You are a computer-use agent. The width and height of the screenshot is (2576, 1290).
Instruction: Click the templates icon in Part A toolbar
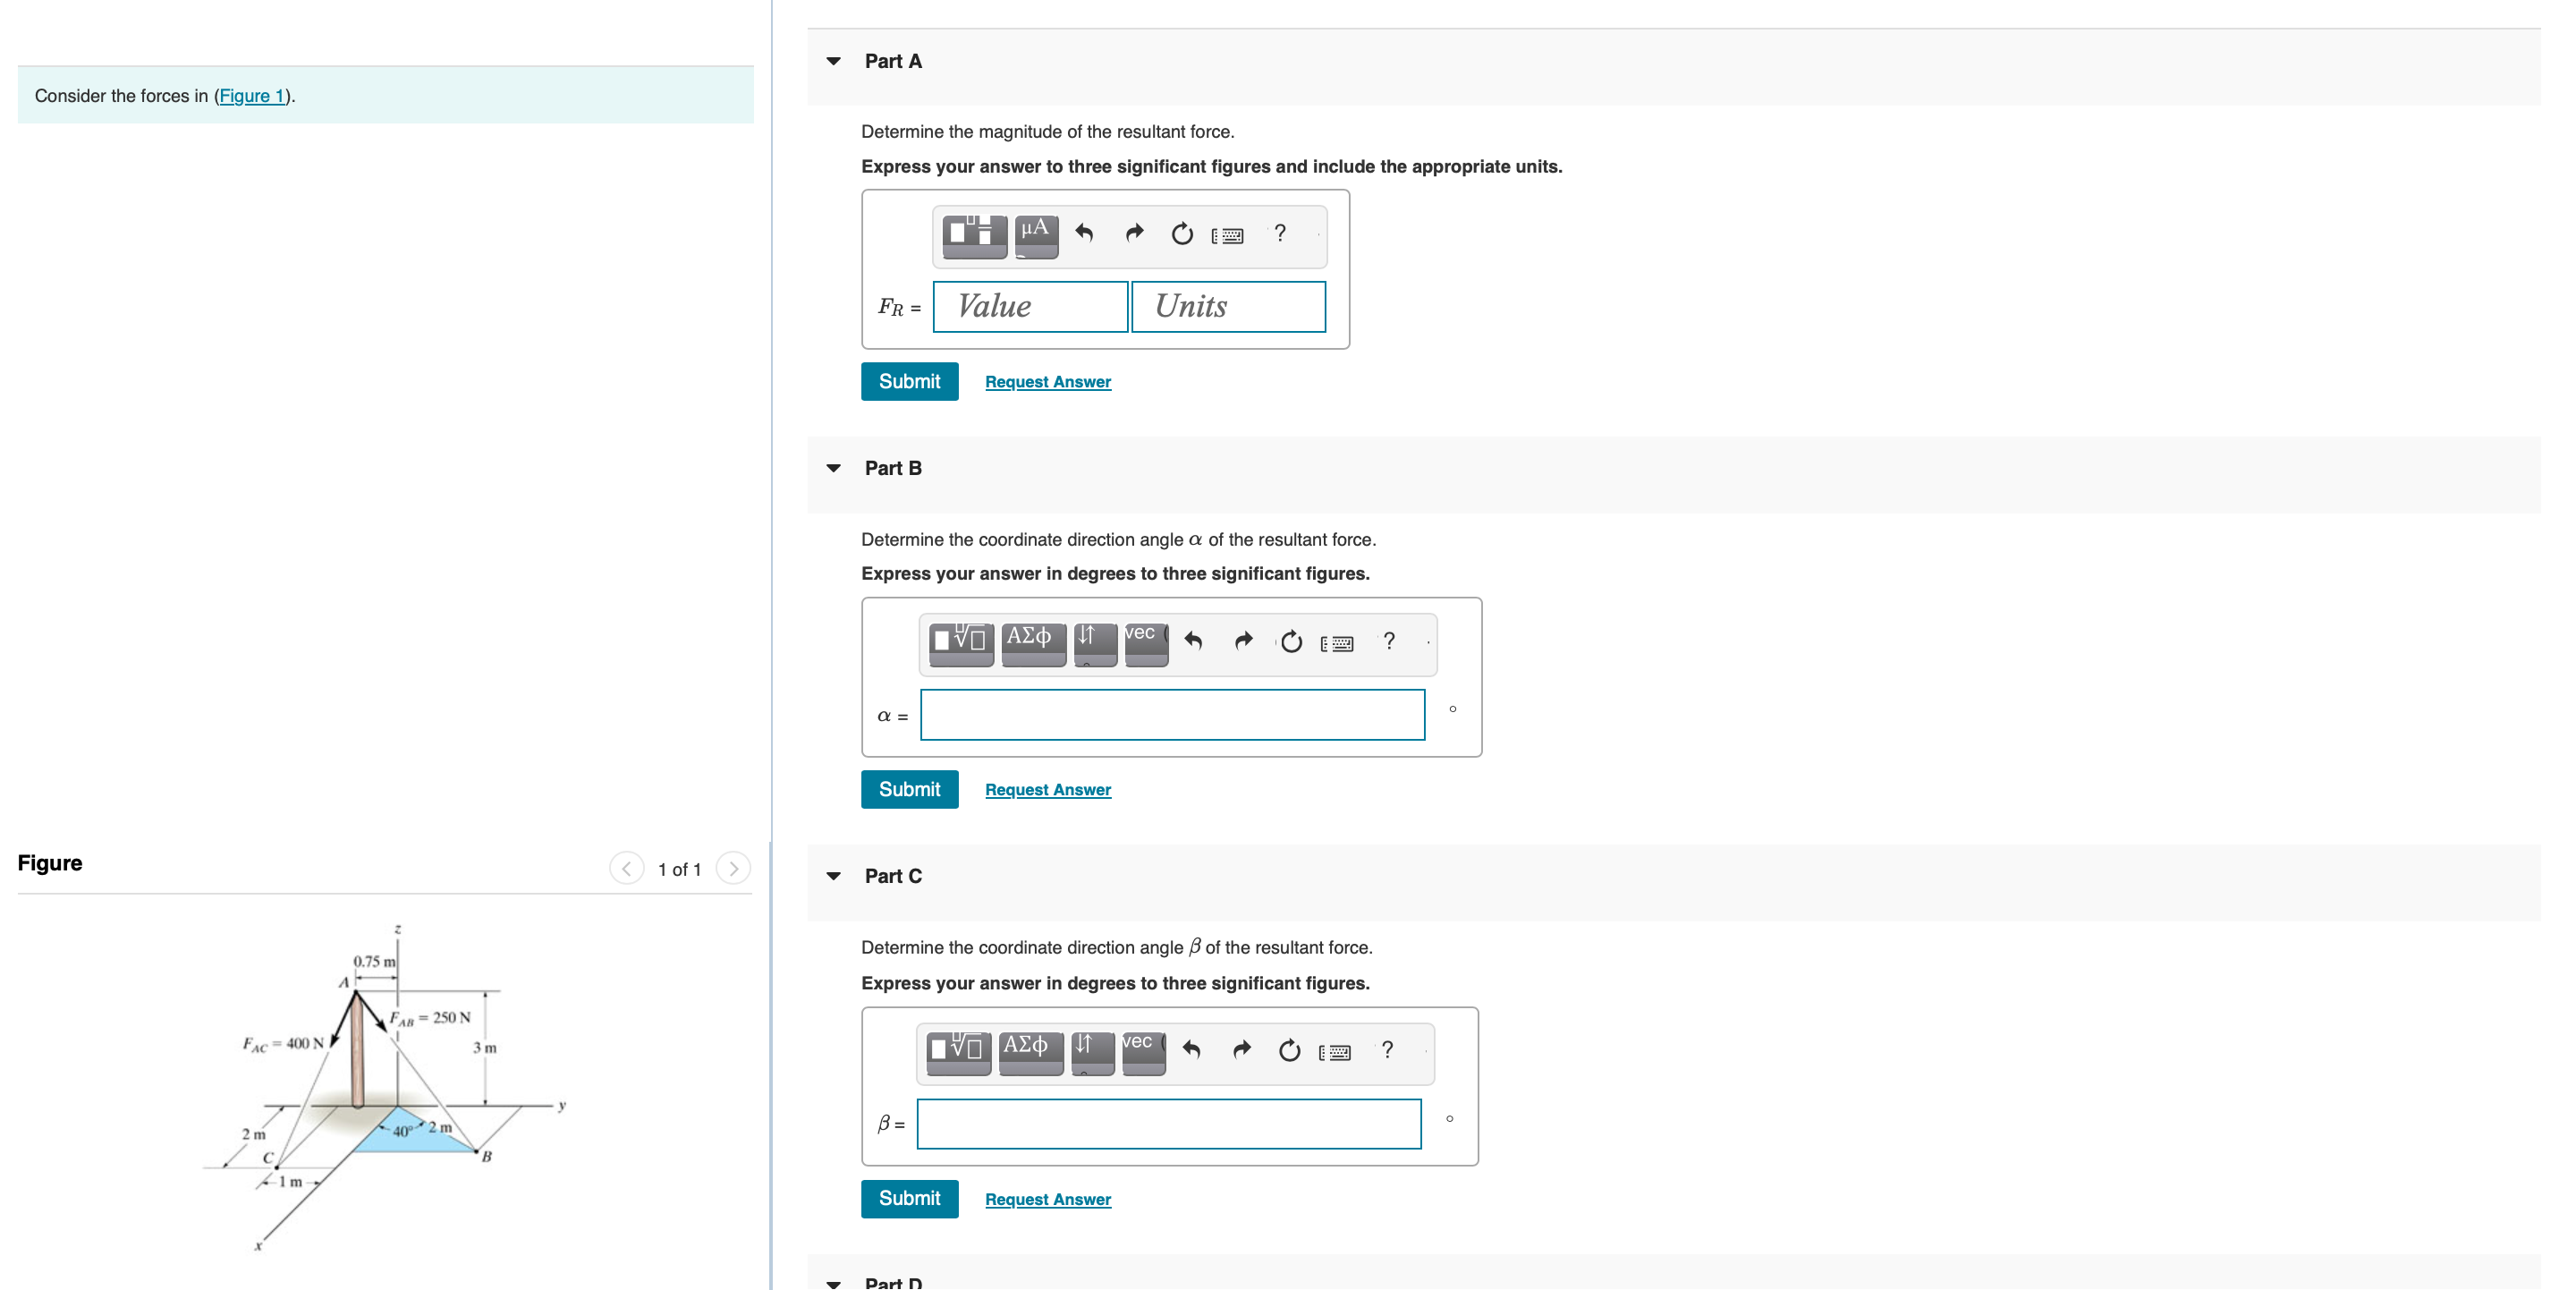[x=974, y=236]
